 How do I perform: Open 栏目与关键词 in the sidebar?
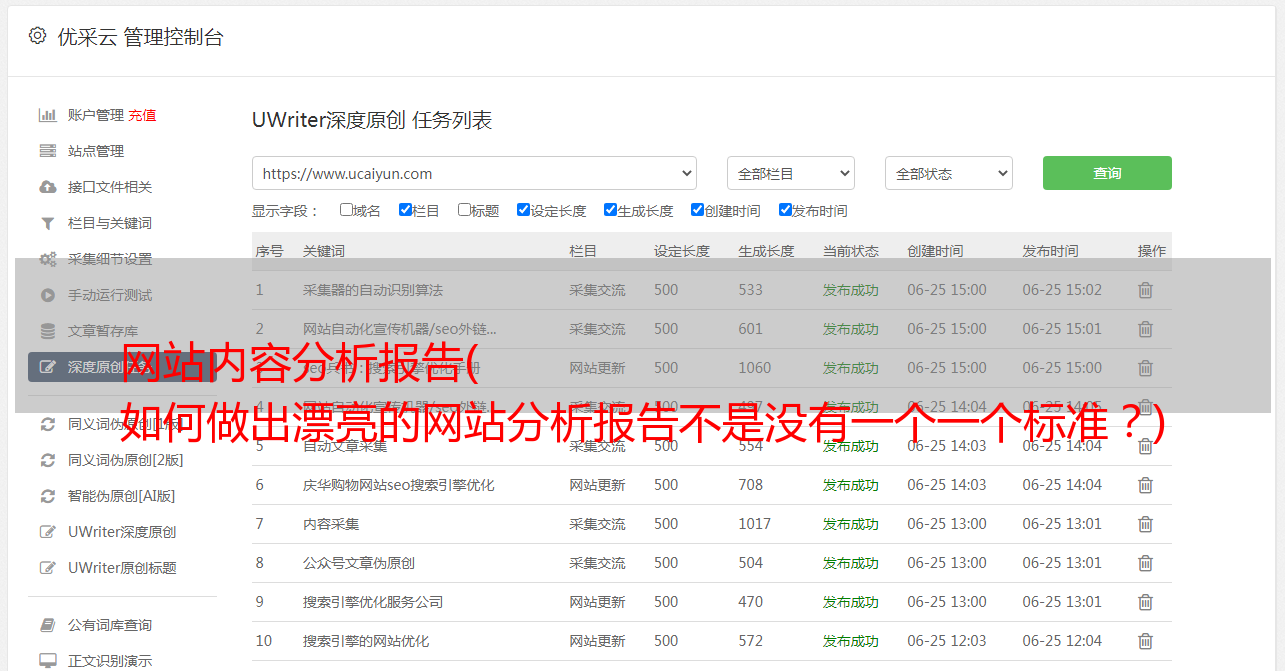click(110, 223)
